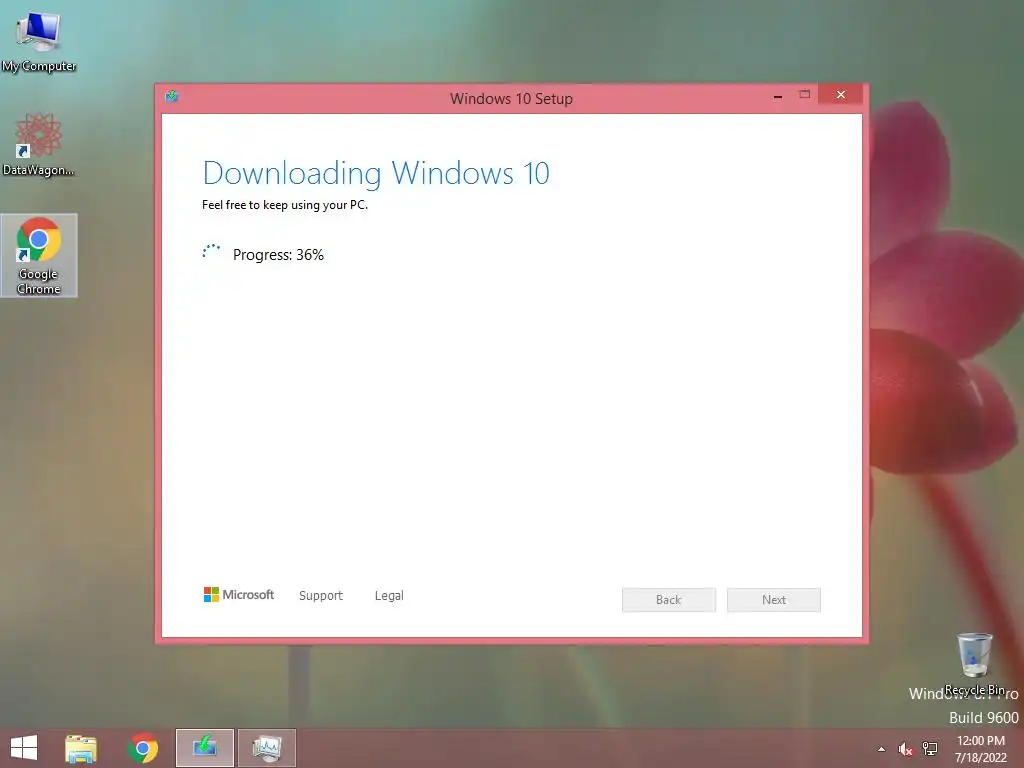Open the Legal link
The image size is (1024, 768).
point(389,596)
